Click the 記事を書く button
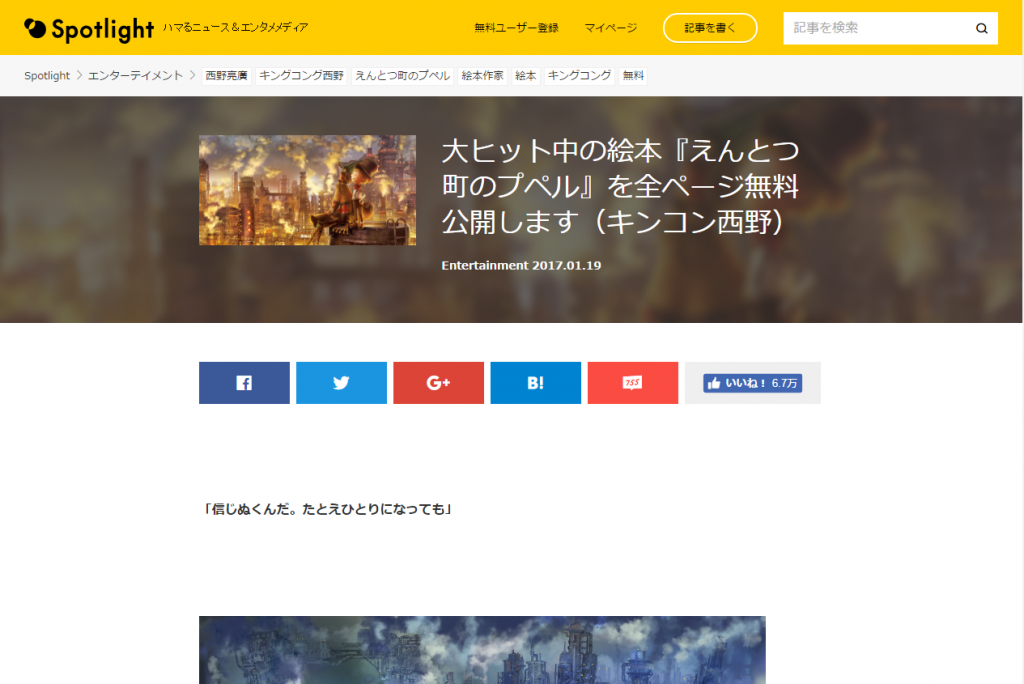The height and width of the screenshot is (684, 1024). (710, 28)
